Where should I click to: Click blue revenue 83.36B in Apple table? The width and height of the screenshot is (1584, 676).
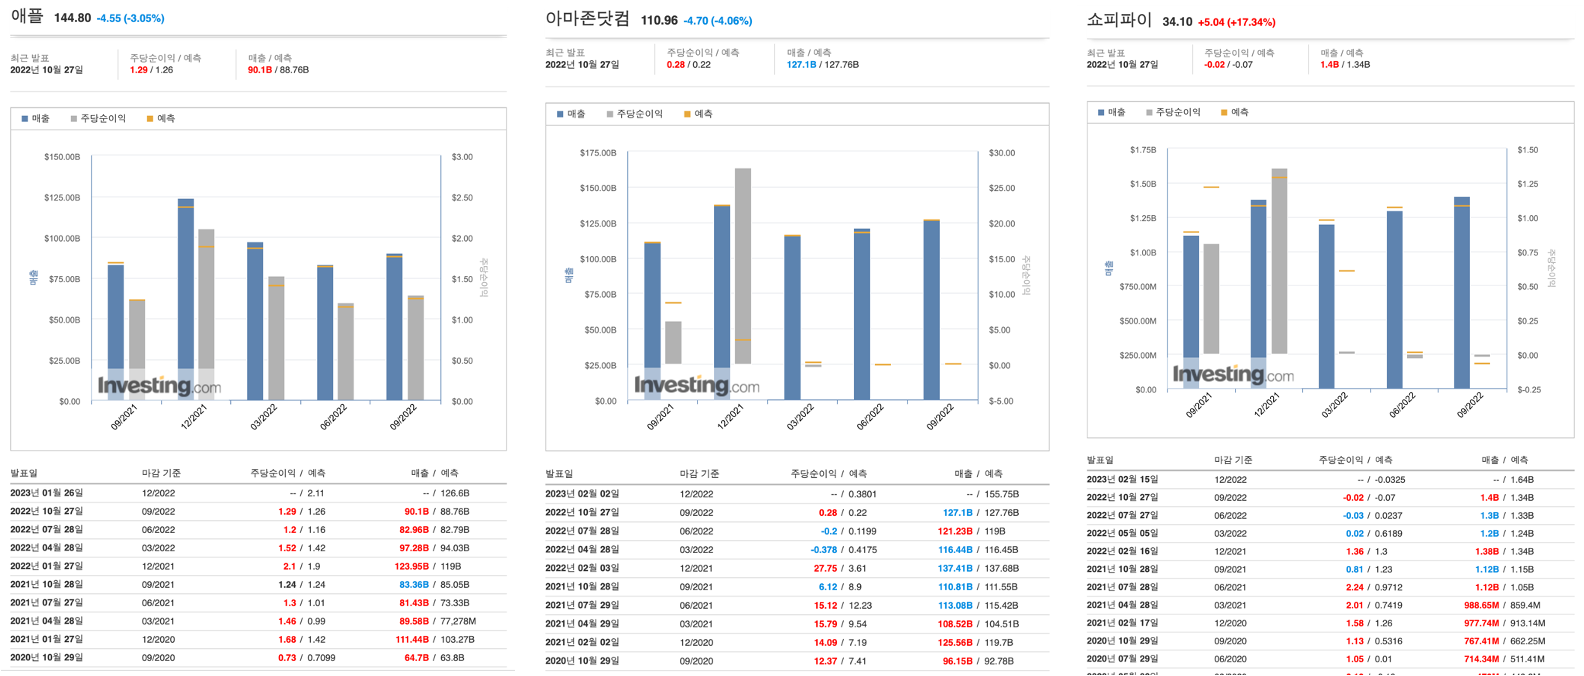click(x=414, y=584)
